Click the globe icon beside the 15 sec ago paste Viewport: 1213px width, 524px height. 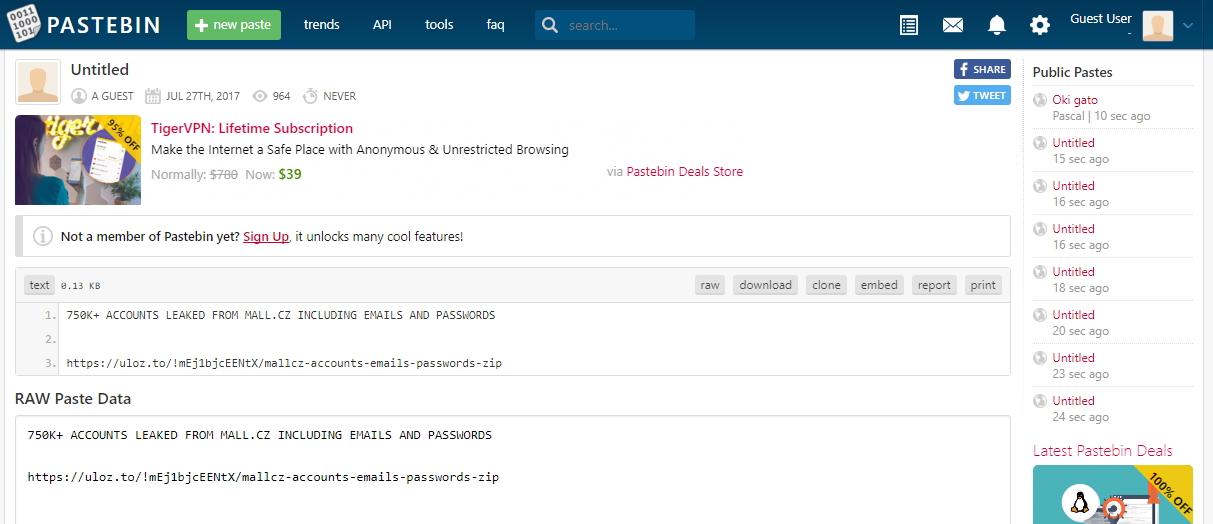(x=1040, y=143)
